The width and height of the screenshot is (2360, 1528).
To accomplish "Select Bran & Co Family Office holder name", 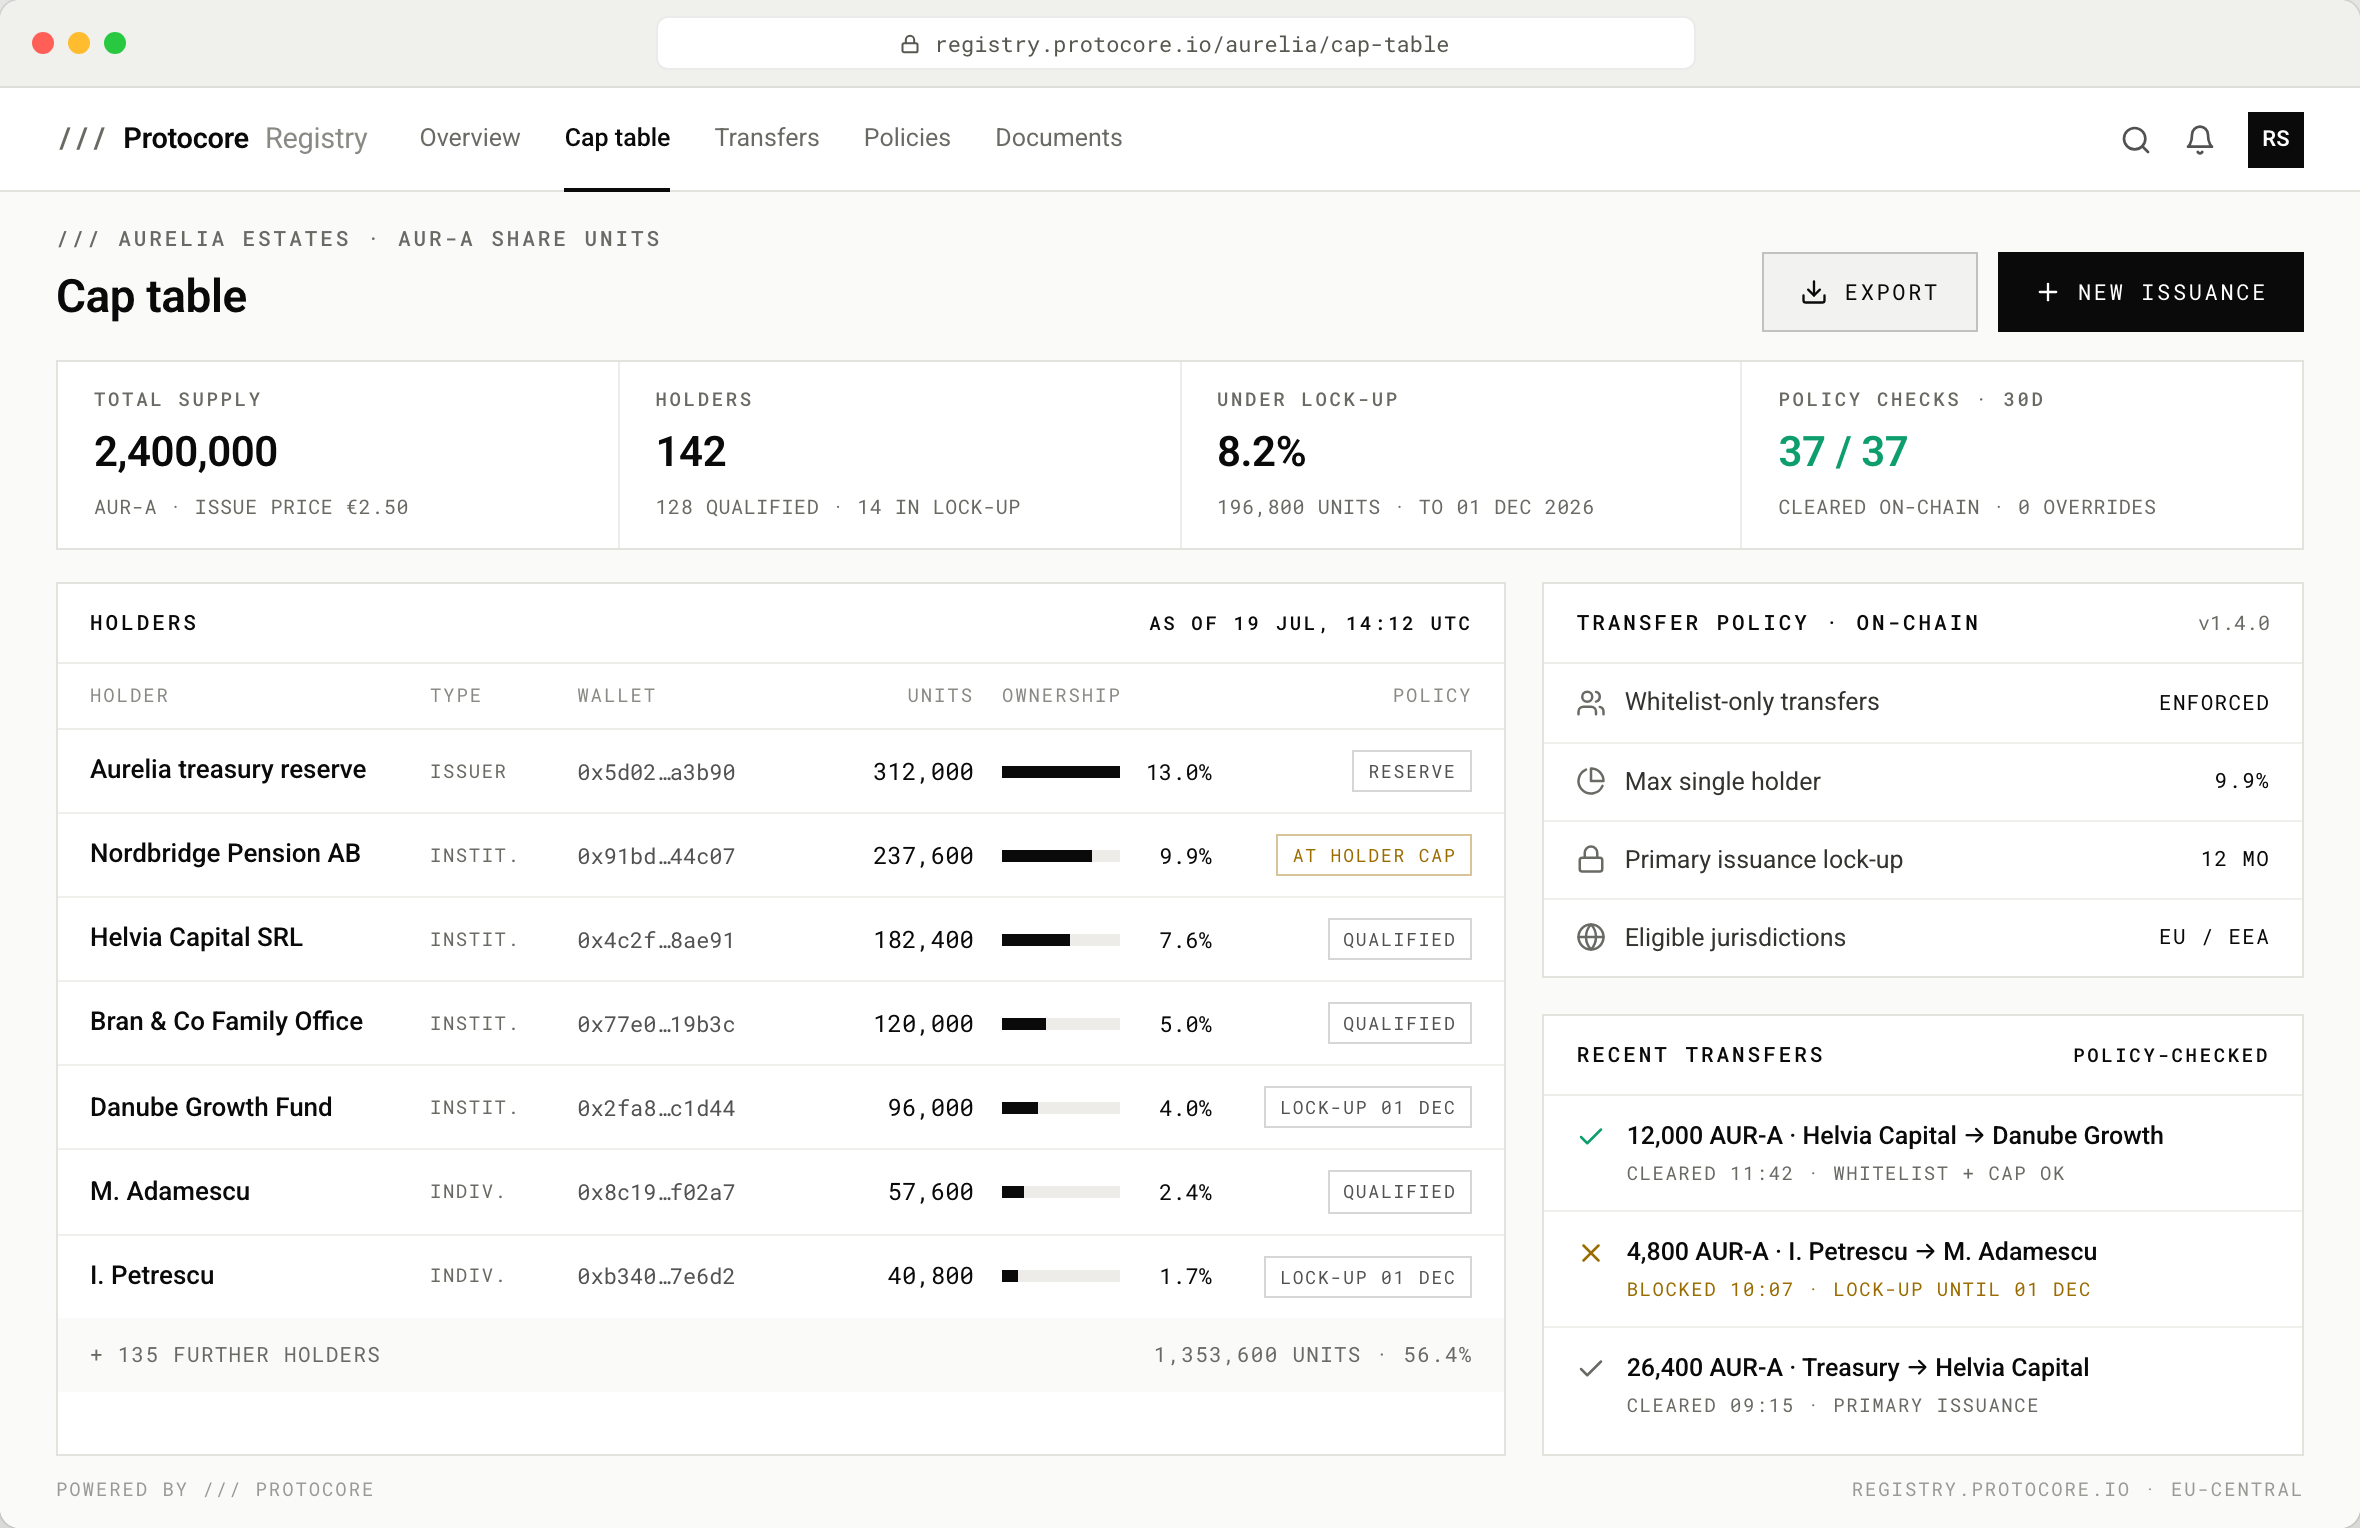I will pyautogui.click(x=226, y=1021).
